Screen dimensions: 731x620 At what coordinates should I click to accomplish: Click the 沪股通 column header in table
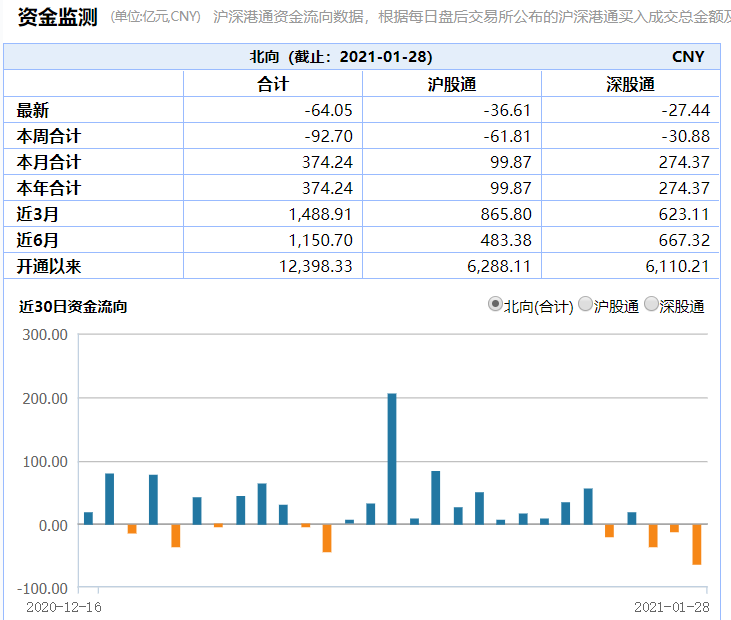click(x=452, y=84)
